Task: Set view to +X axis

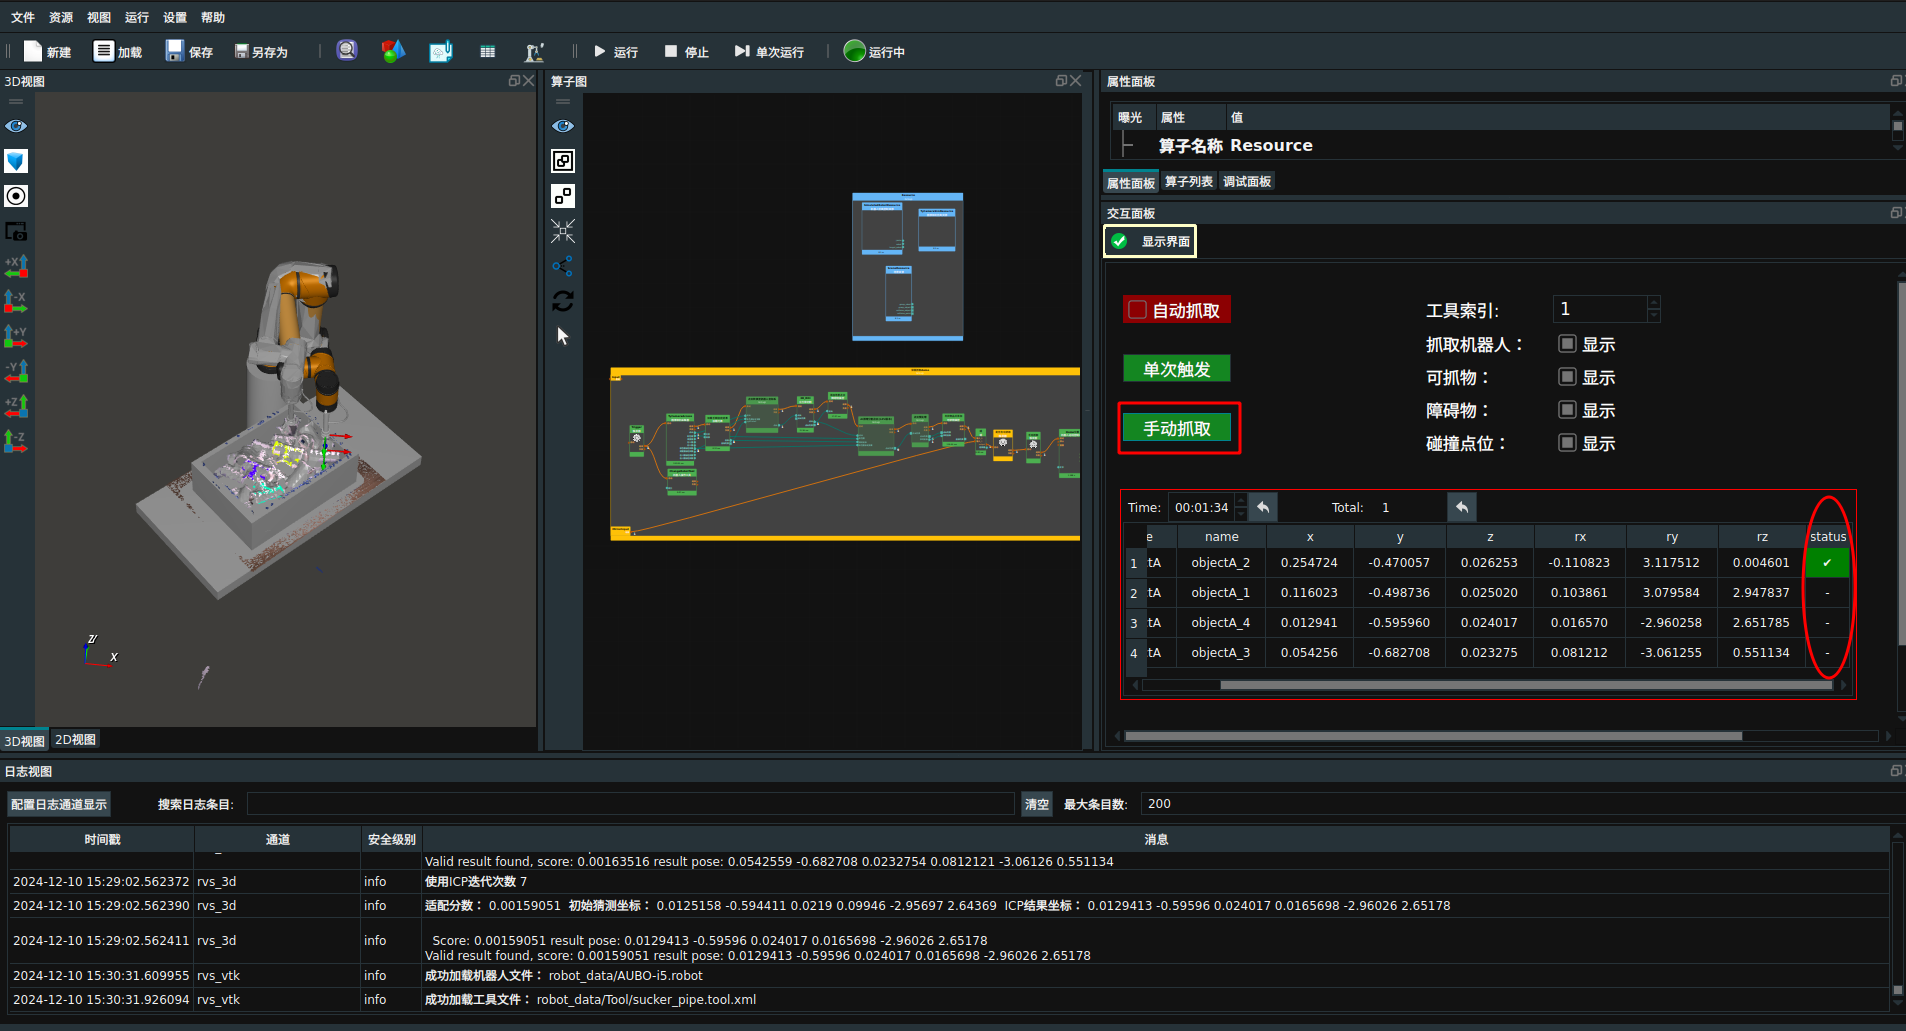Action: coord(16,266)
